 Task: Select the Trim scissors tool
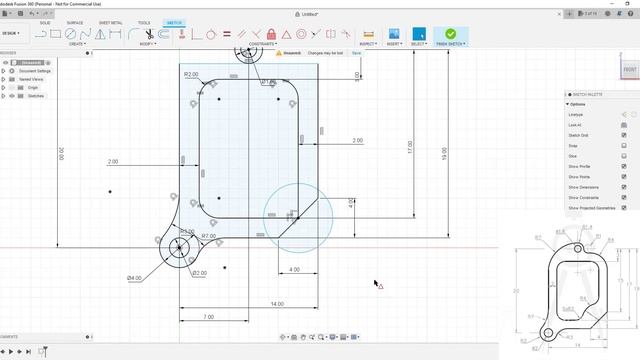click(x=149, y=34)
